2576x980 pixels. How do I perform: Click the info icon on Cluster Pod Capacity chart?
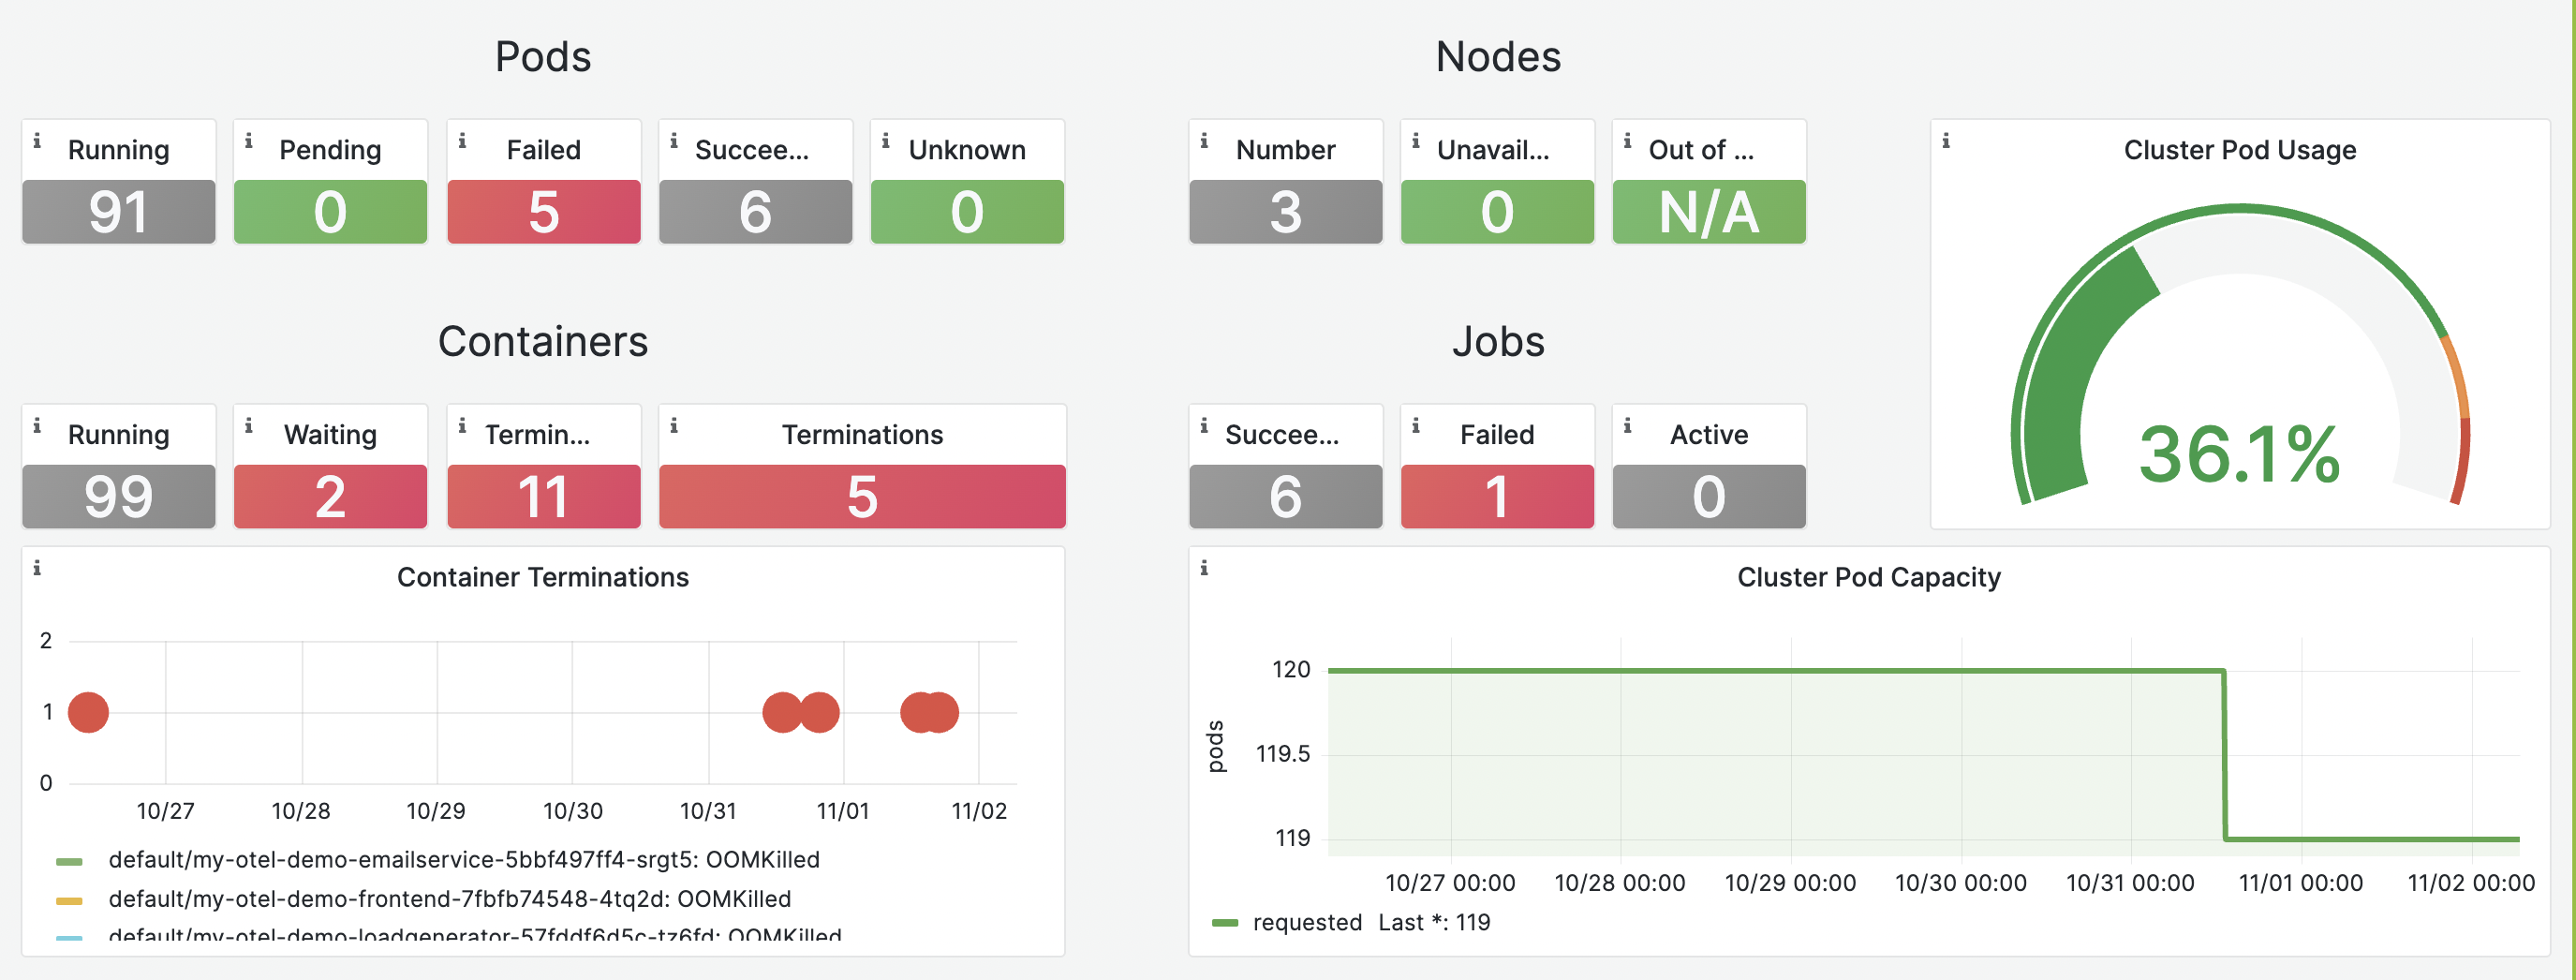tap(1204, 568)
